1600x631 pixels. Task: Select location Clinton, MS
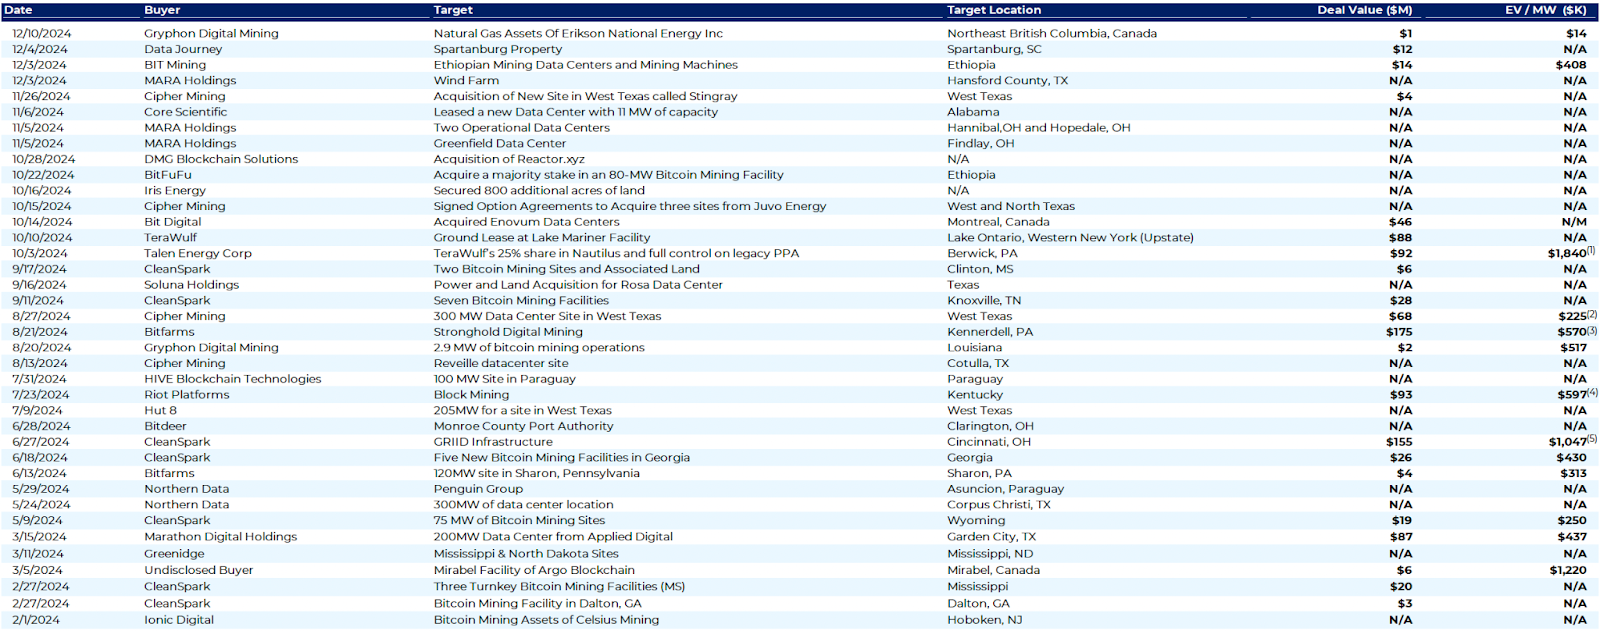click(x=980, y=269)
